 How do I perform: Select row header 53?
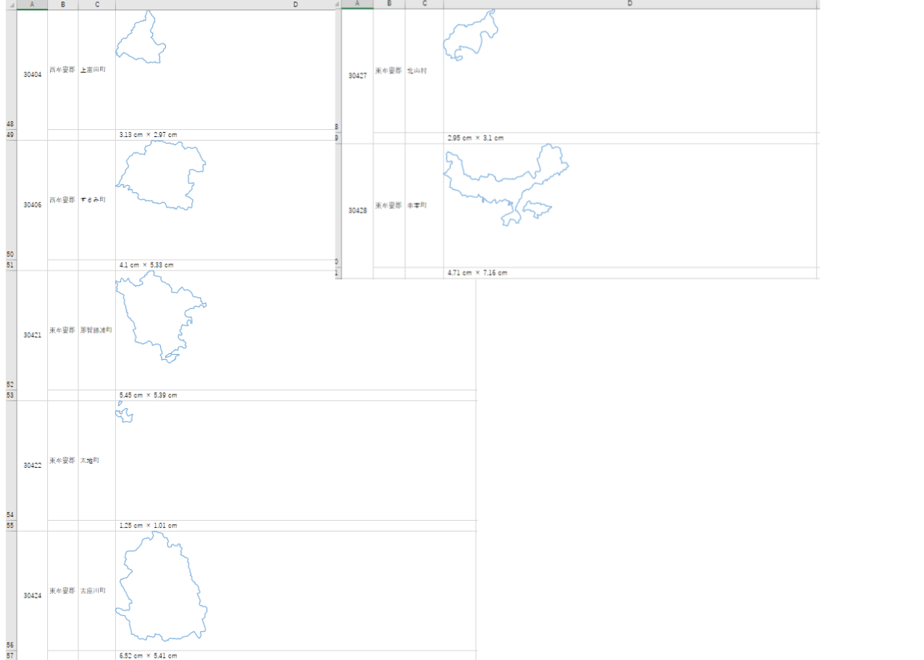[x=11, y=395]
